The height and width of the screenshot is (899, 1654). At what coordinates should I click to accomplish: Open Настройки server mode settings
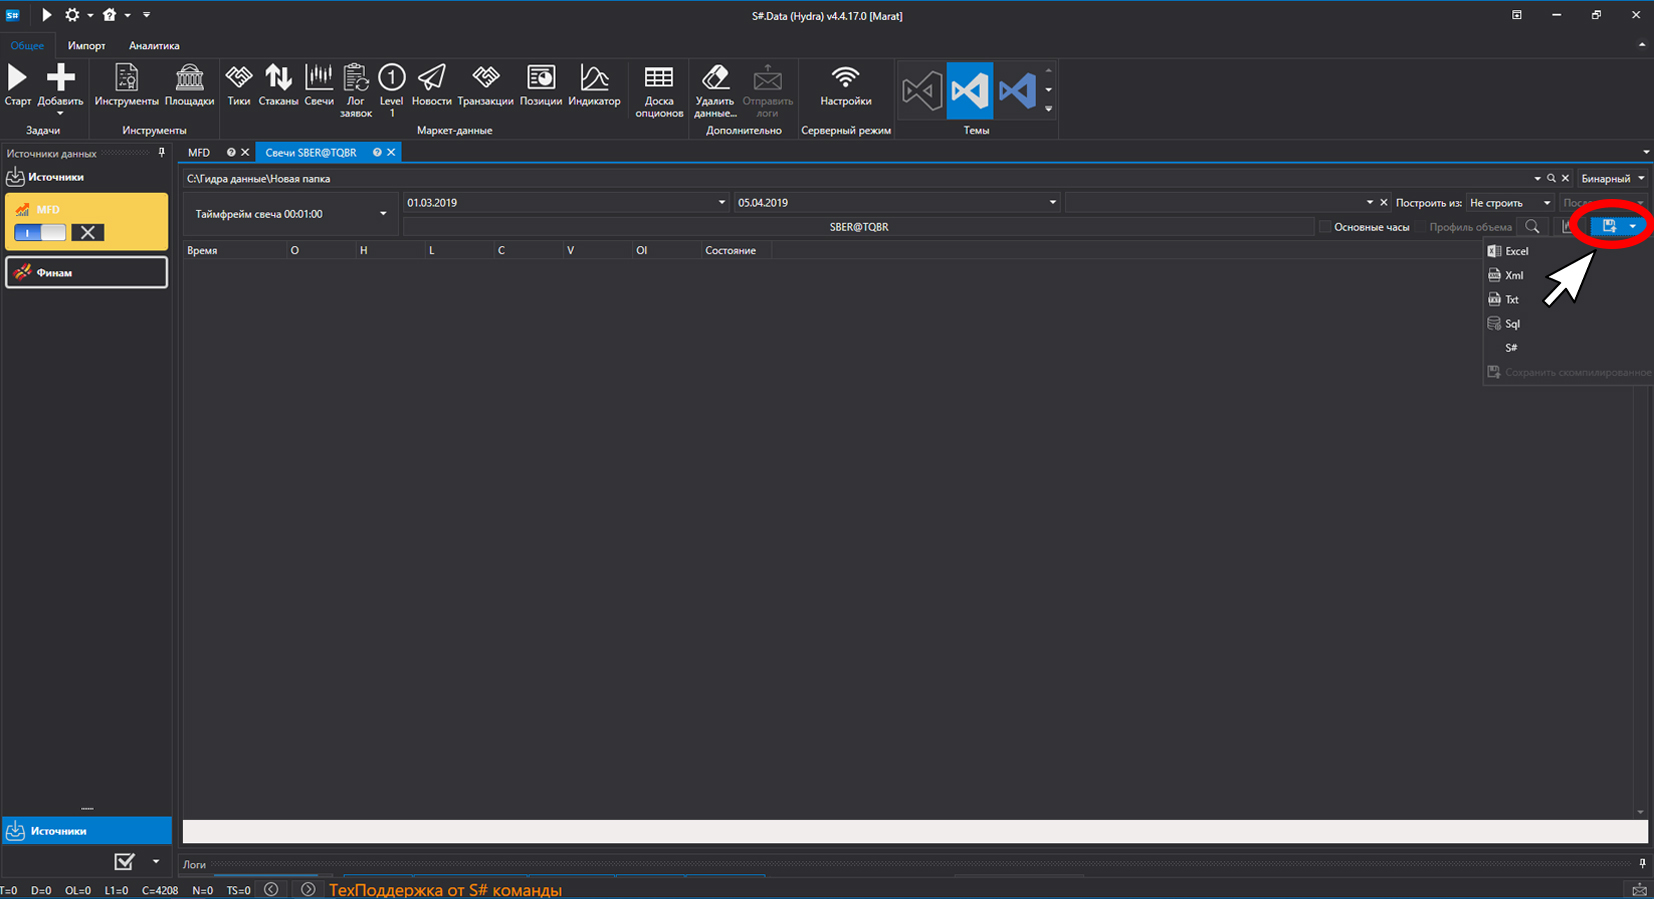tap(846, 86)
